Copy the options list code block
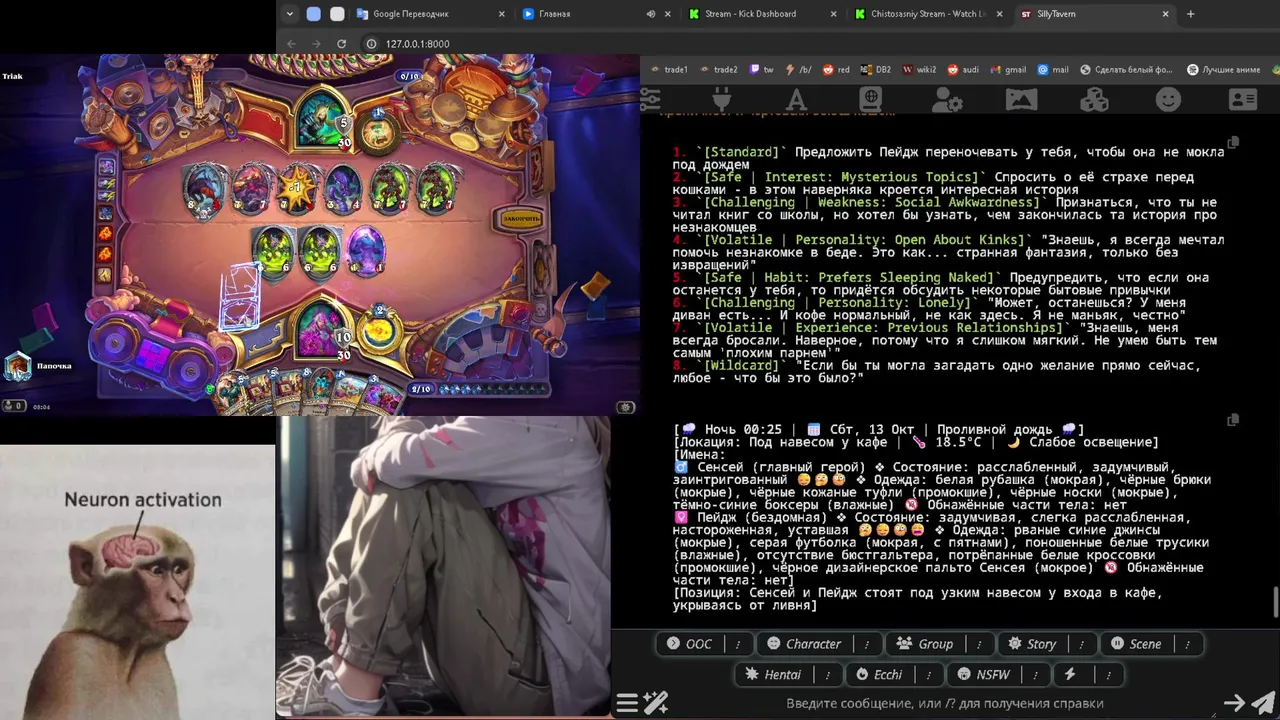Image resolution: width=1280 pixels, height=720 pixels. [1233, 143]
